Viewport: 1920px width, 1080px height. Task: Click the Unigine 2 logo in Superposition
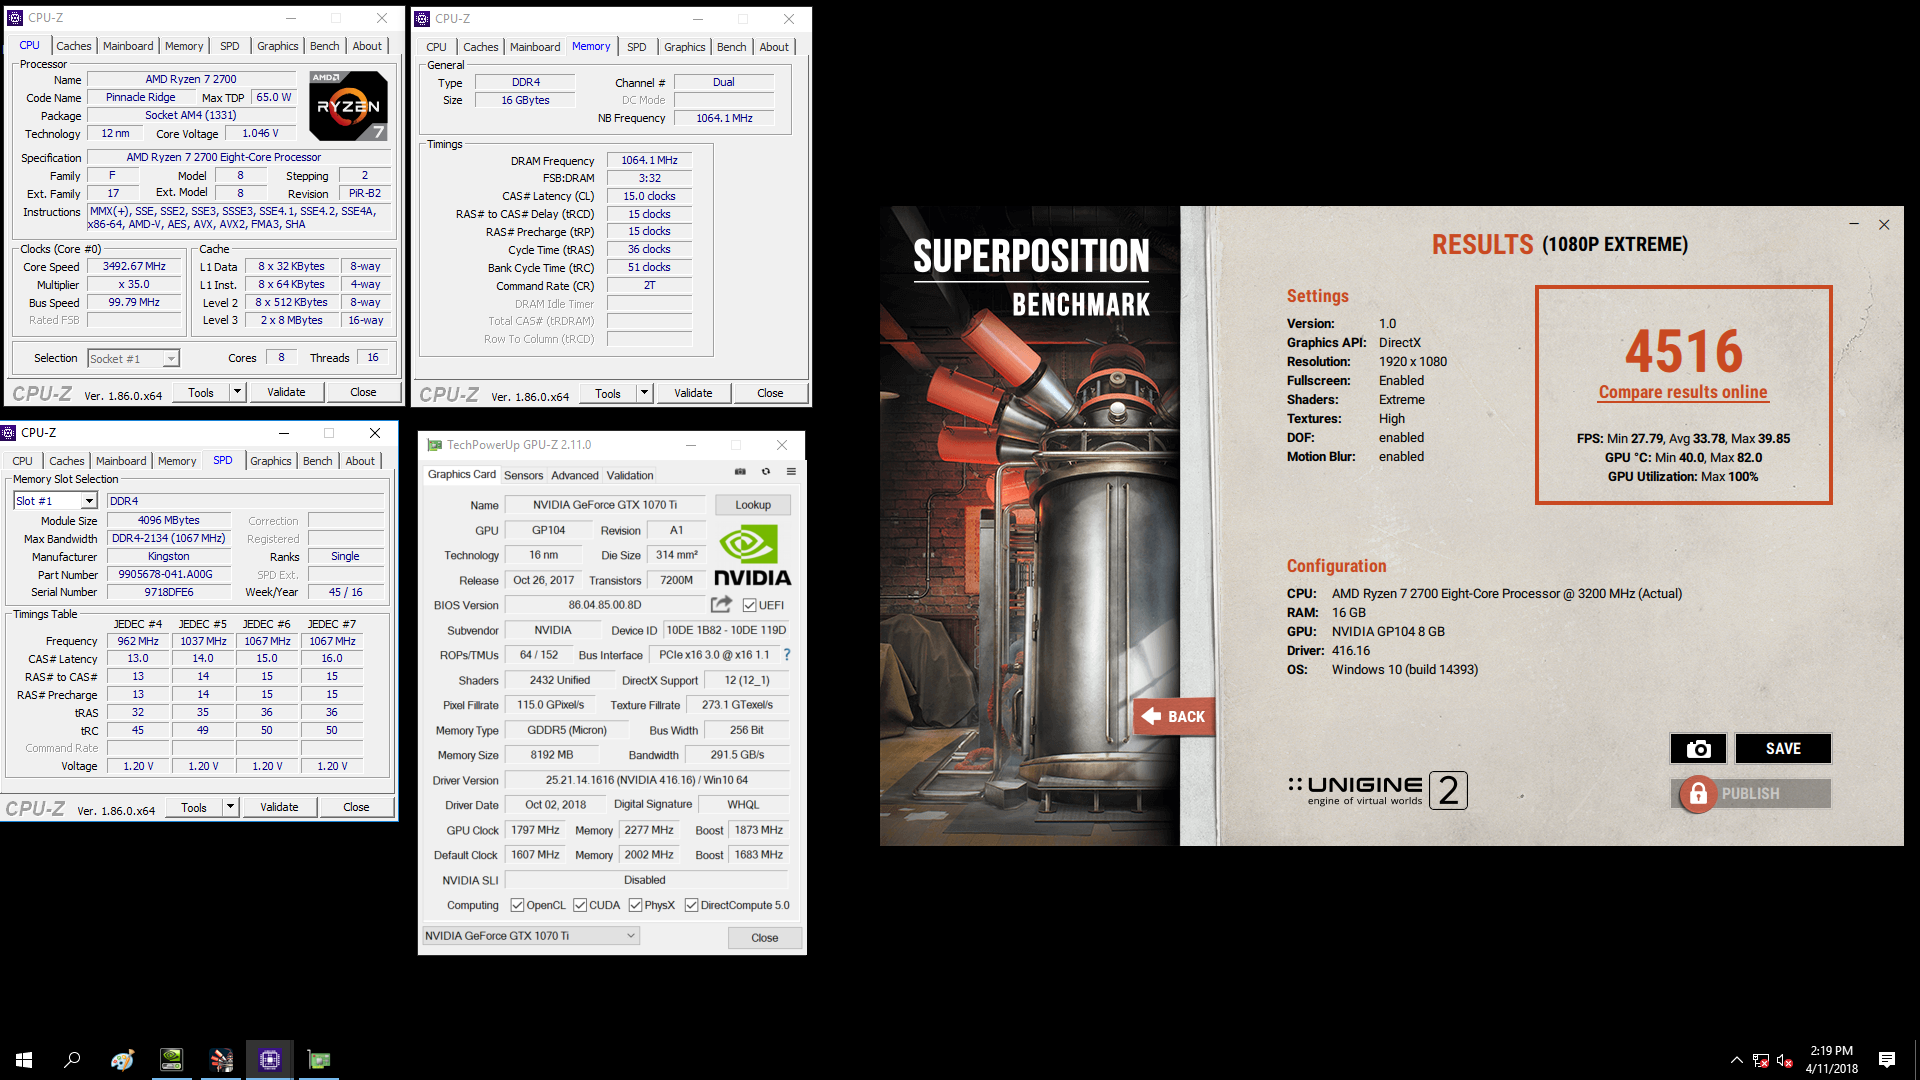(1378, 790)
